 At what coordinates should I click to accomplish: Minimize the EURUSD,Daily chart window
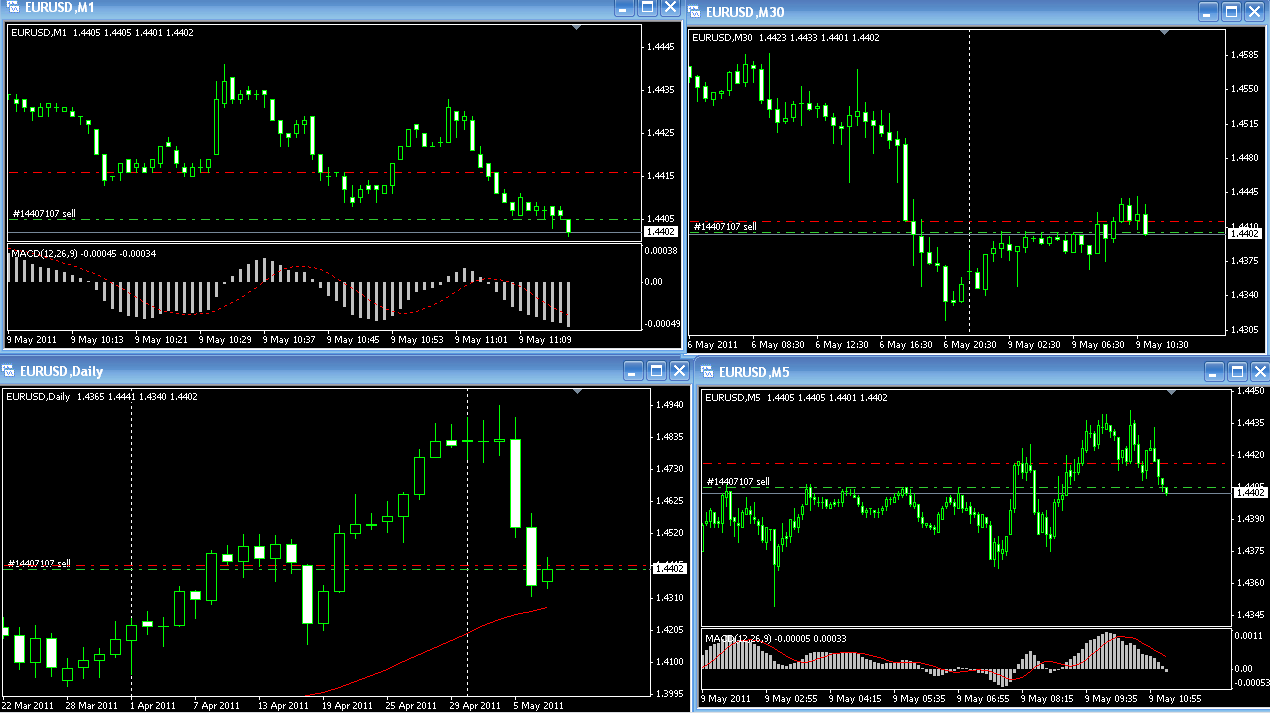pyautogui.click(x=634, y=371)
